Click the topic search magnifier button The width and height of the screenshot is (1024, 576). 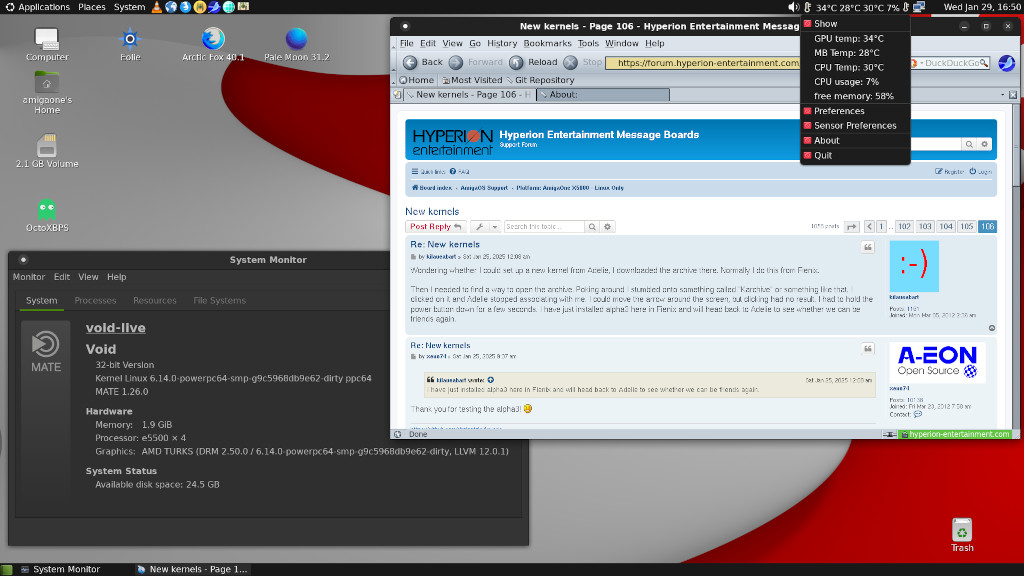click(x=592, y=227)
